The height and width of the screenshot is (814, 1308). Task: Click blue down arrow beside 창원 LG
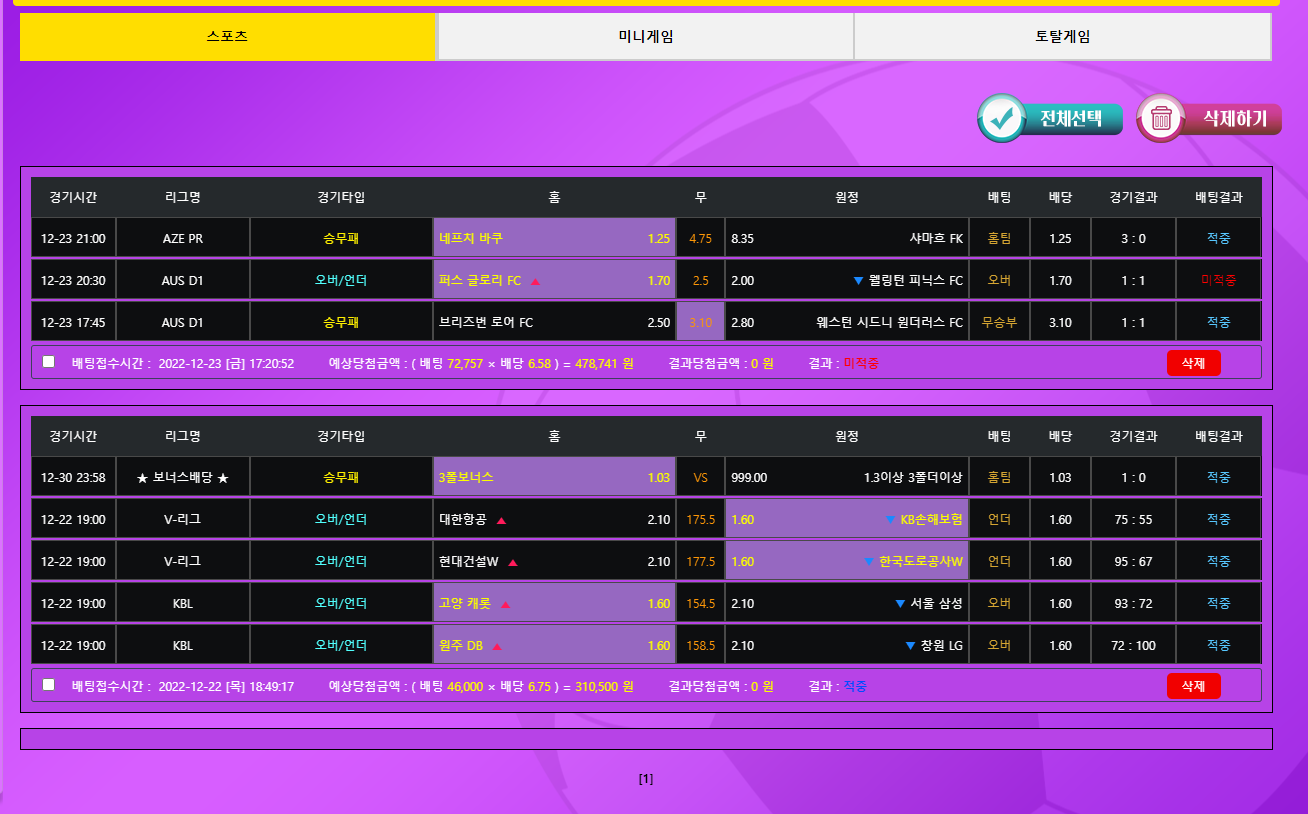[910, 646]
